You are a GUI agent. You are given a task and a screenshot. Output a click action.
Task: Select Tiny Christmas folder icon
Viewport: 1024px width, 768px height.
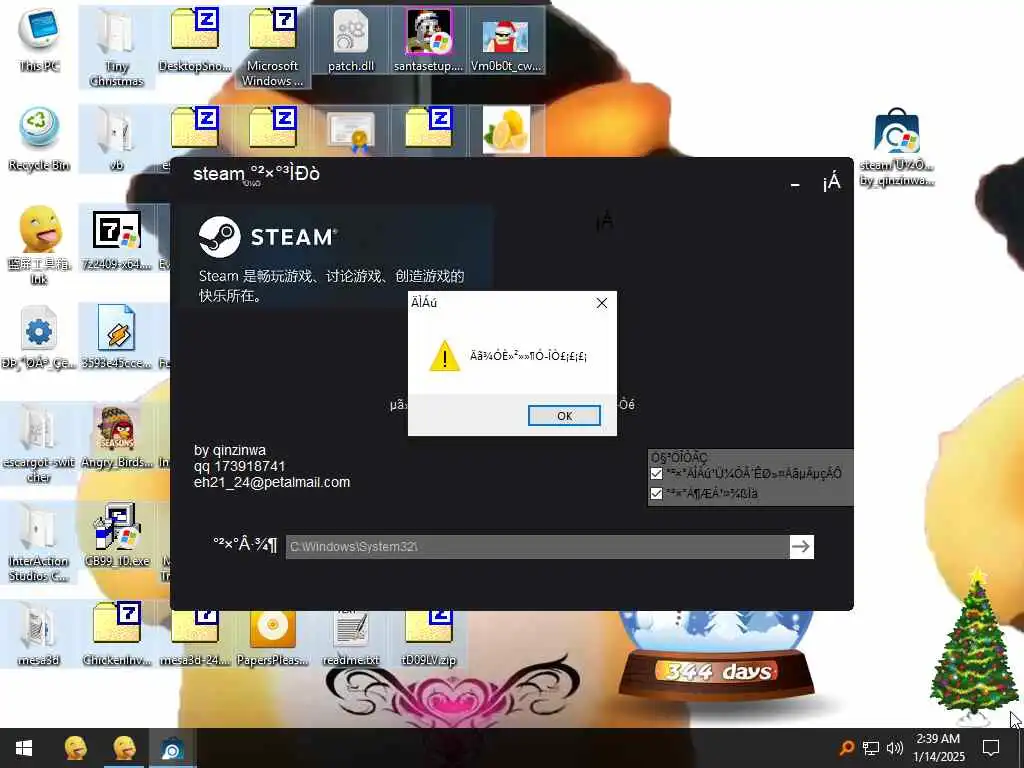click(116, 47)
